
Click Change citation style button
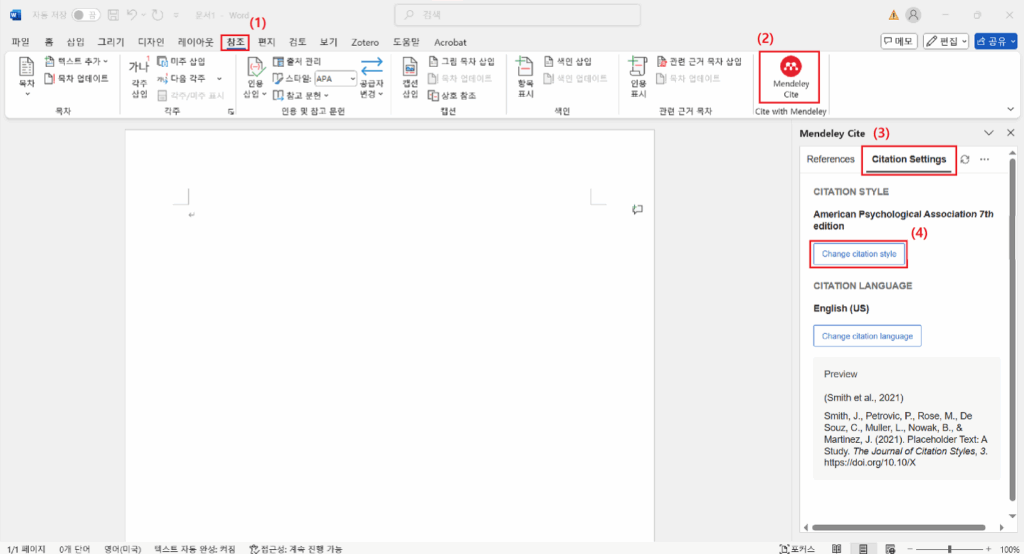(859, 254)
